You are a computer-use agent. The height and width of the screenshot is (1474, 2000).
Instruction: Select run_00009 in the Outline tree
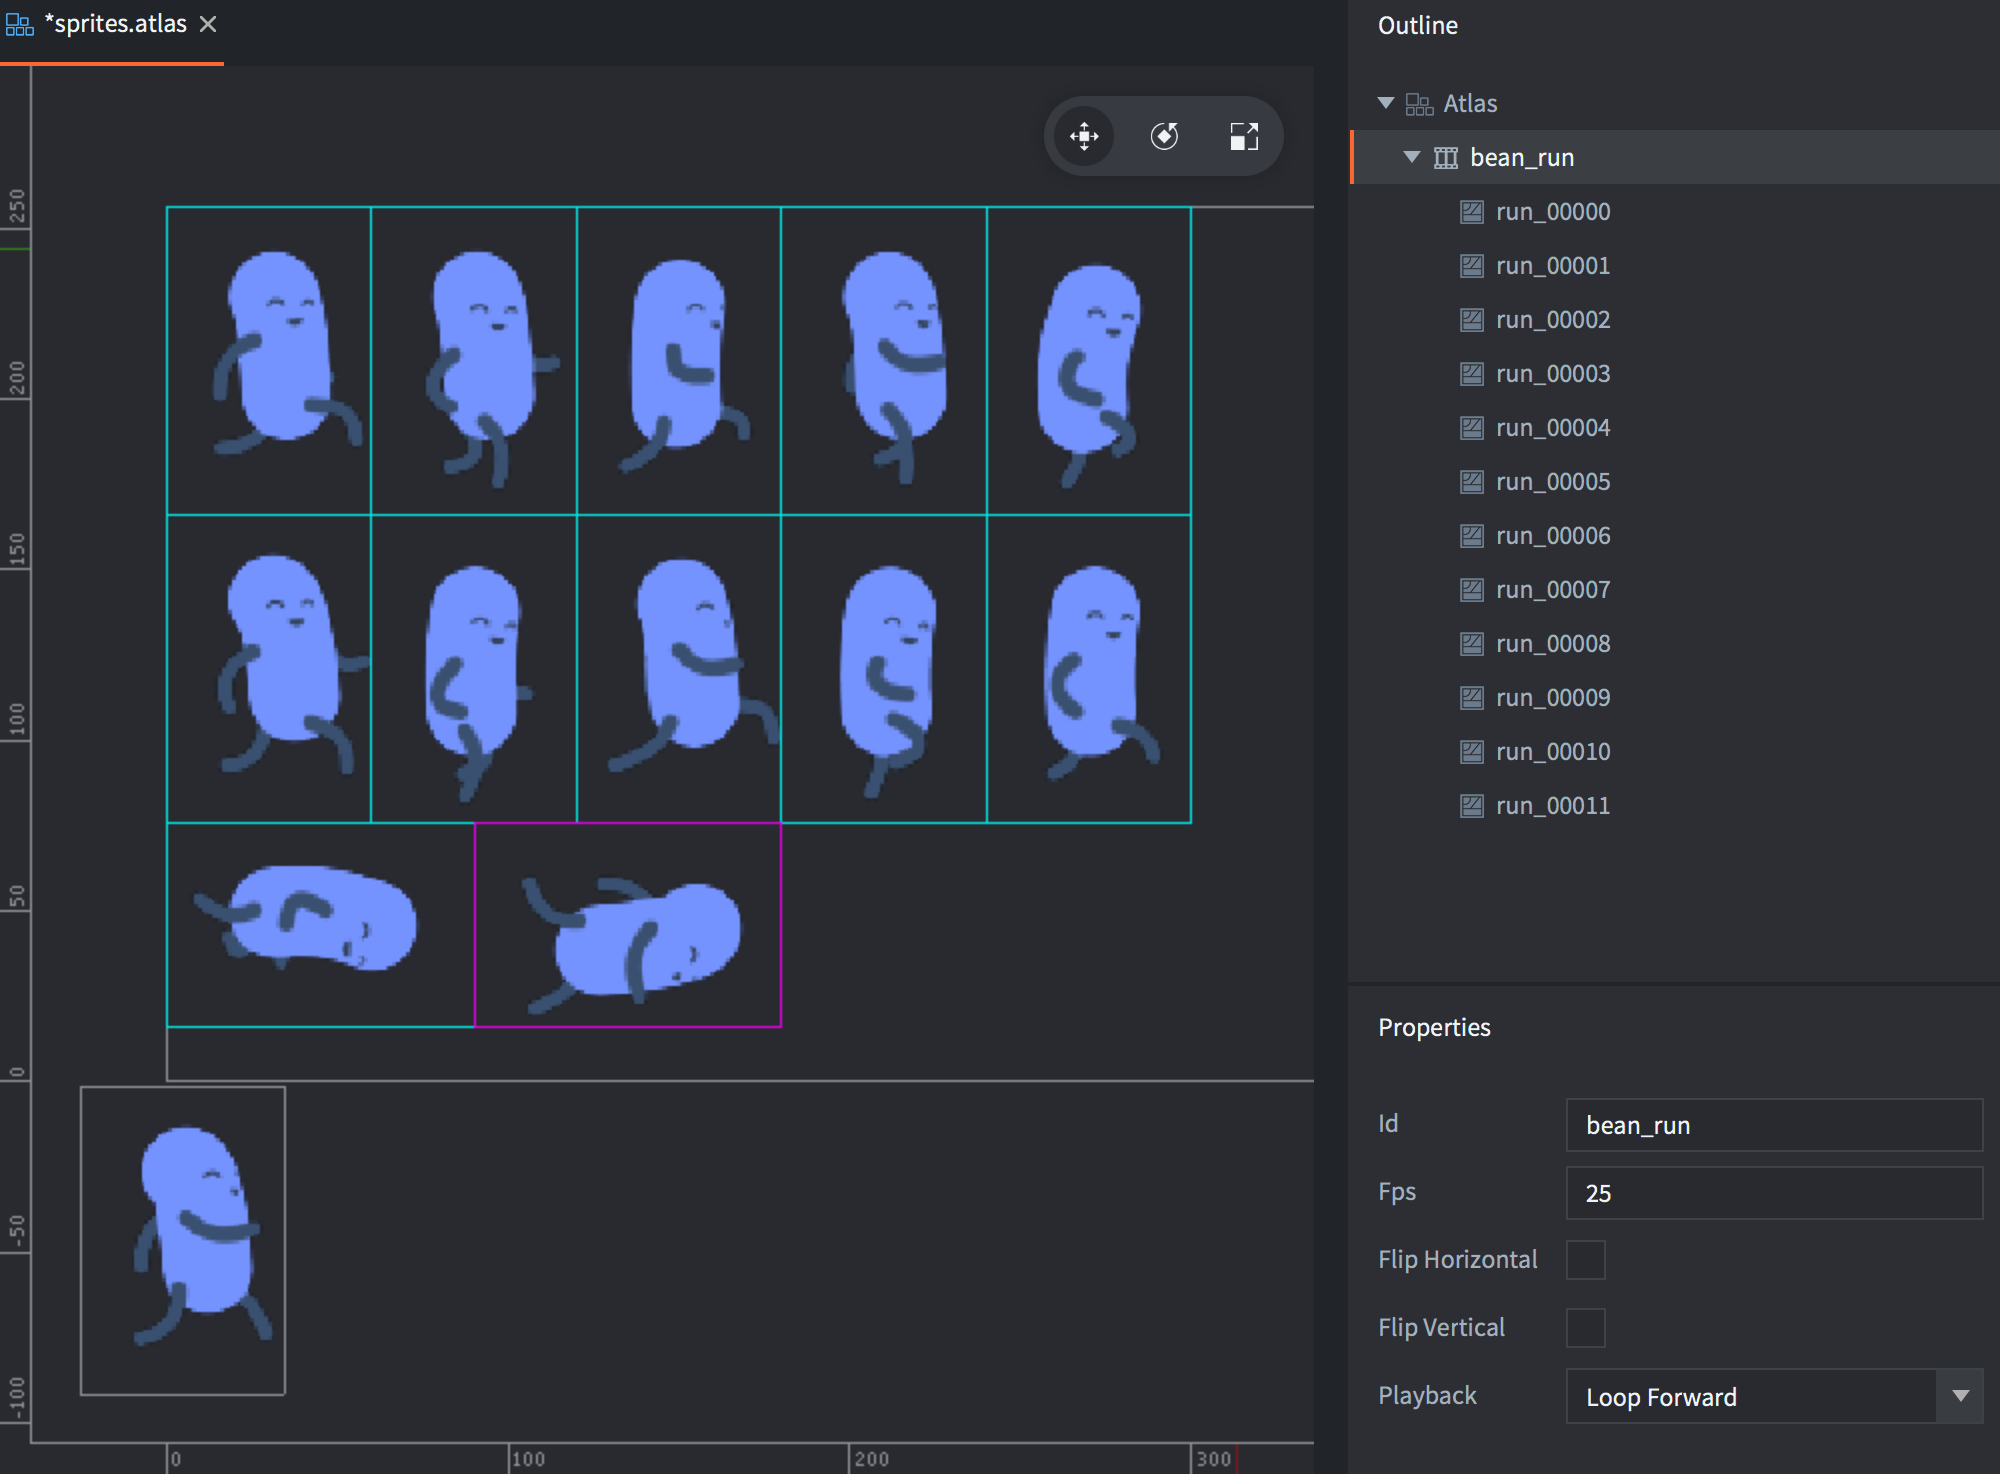pyautogui.click(x=1551, y=697)
